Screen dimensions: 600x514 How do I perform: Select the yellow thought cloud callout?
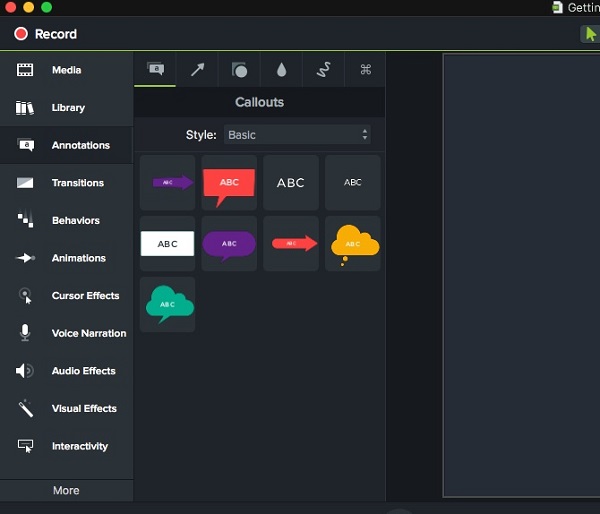tap(353, 243)
